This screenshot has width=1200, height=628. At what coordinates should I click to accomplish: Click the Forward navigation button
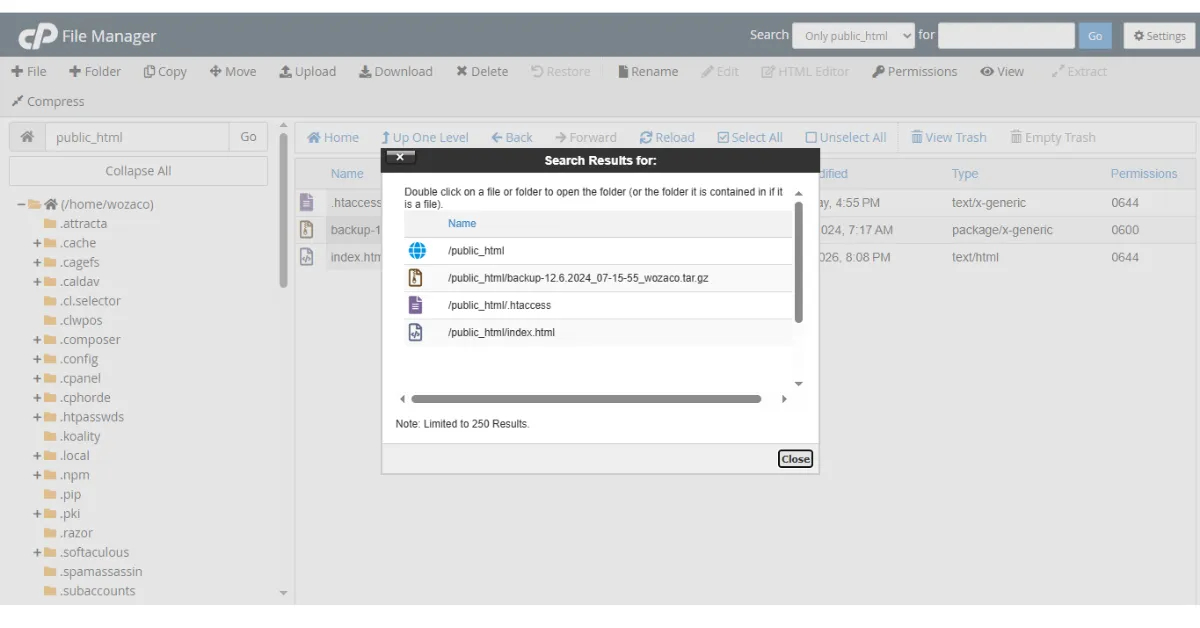point(587,137)
